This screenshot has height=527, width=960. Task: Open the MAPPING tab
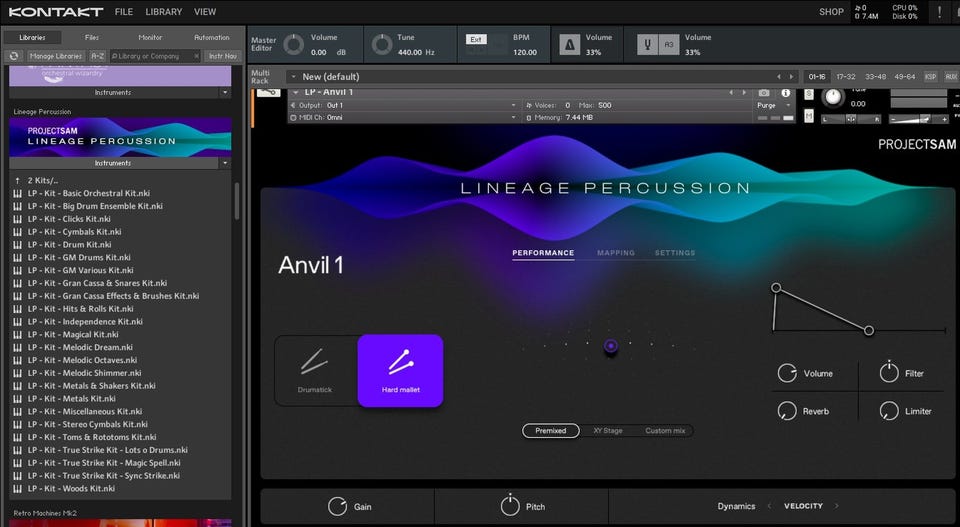pos(615,253)
